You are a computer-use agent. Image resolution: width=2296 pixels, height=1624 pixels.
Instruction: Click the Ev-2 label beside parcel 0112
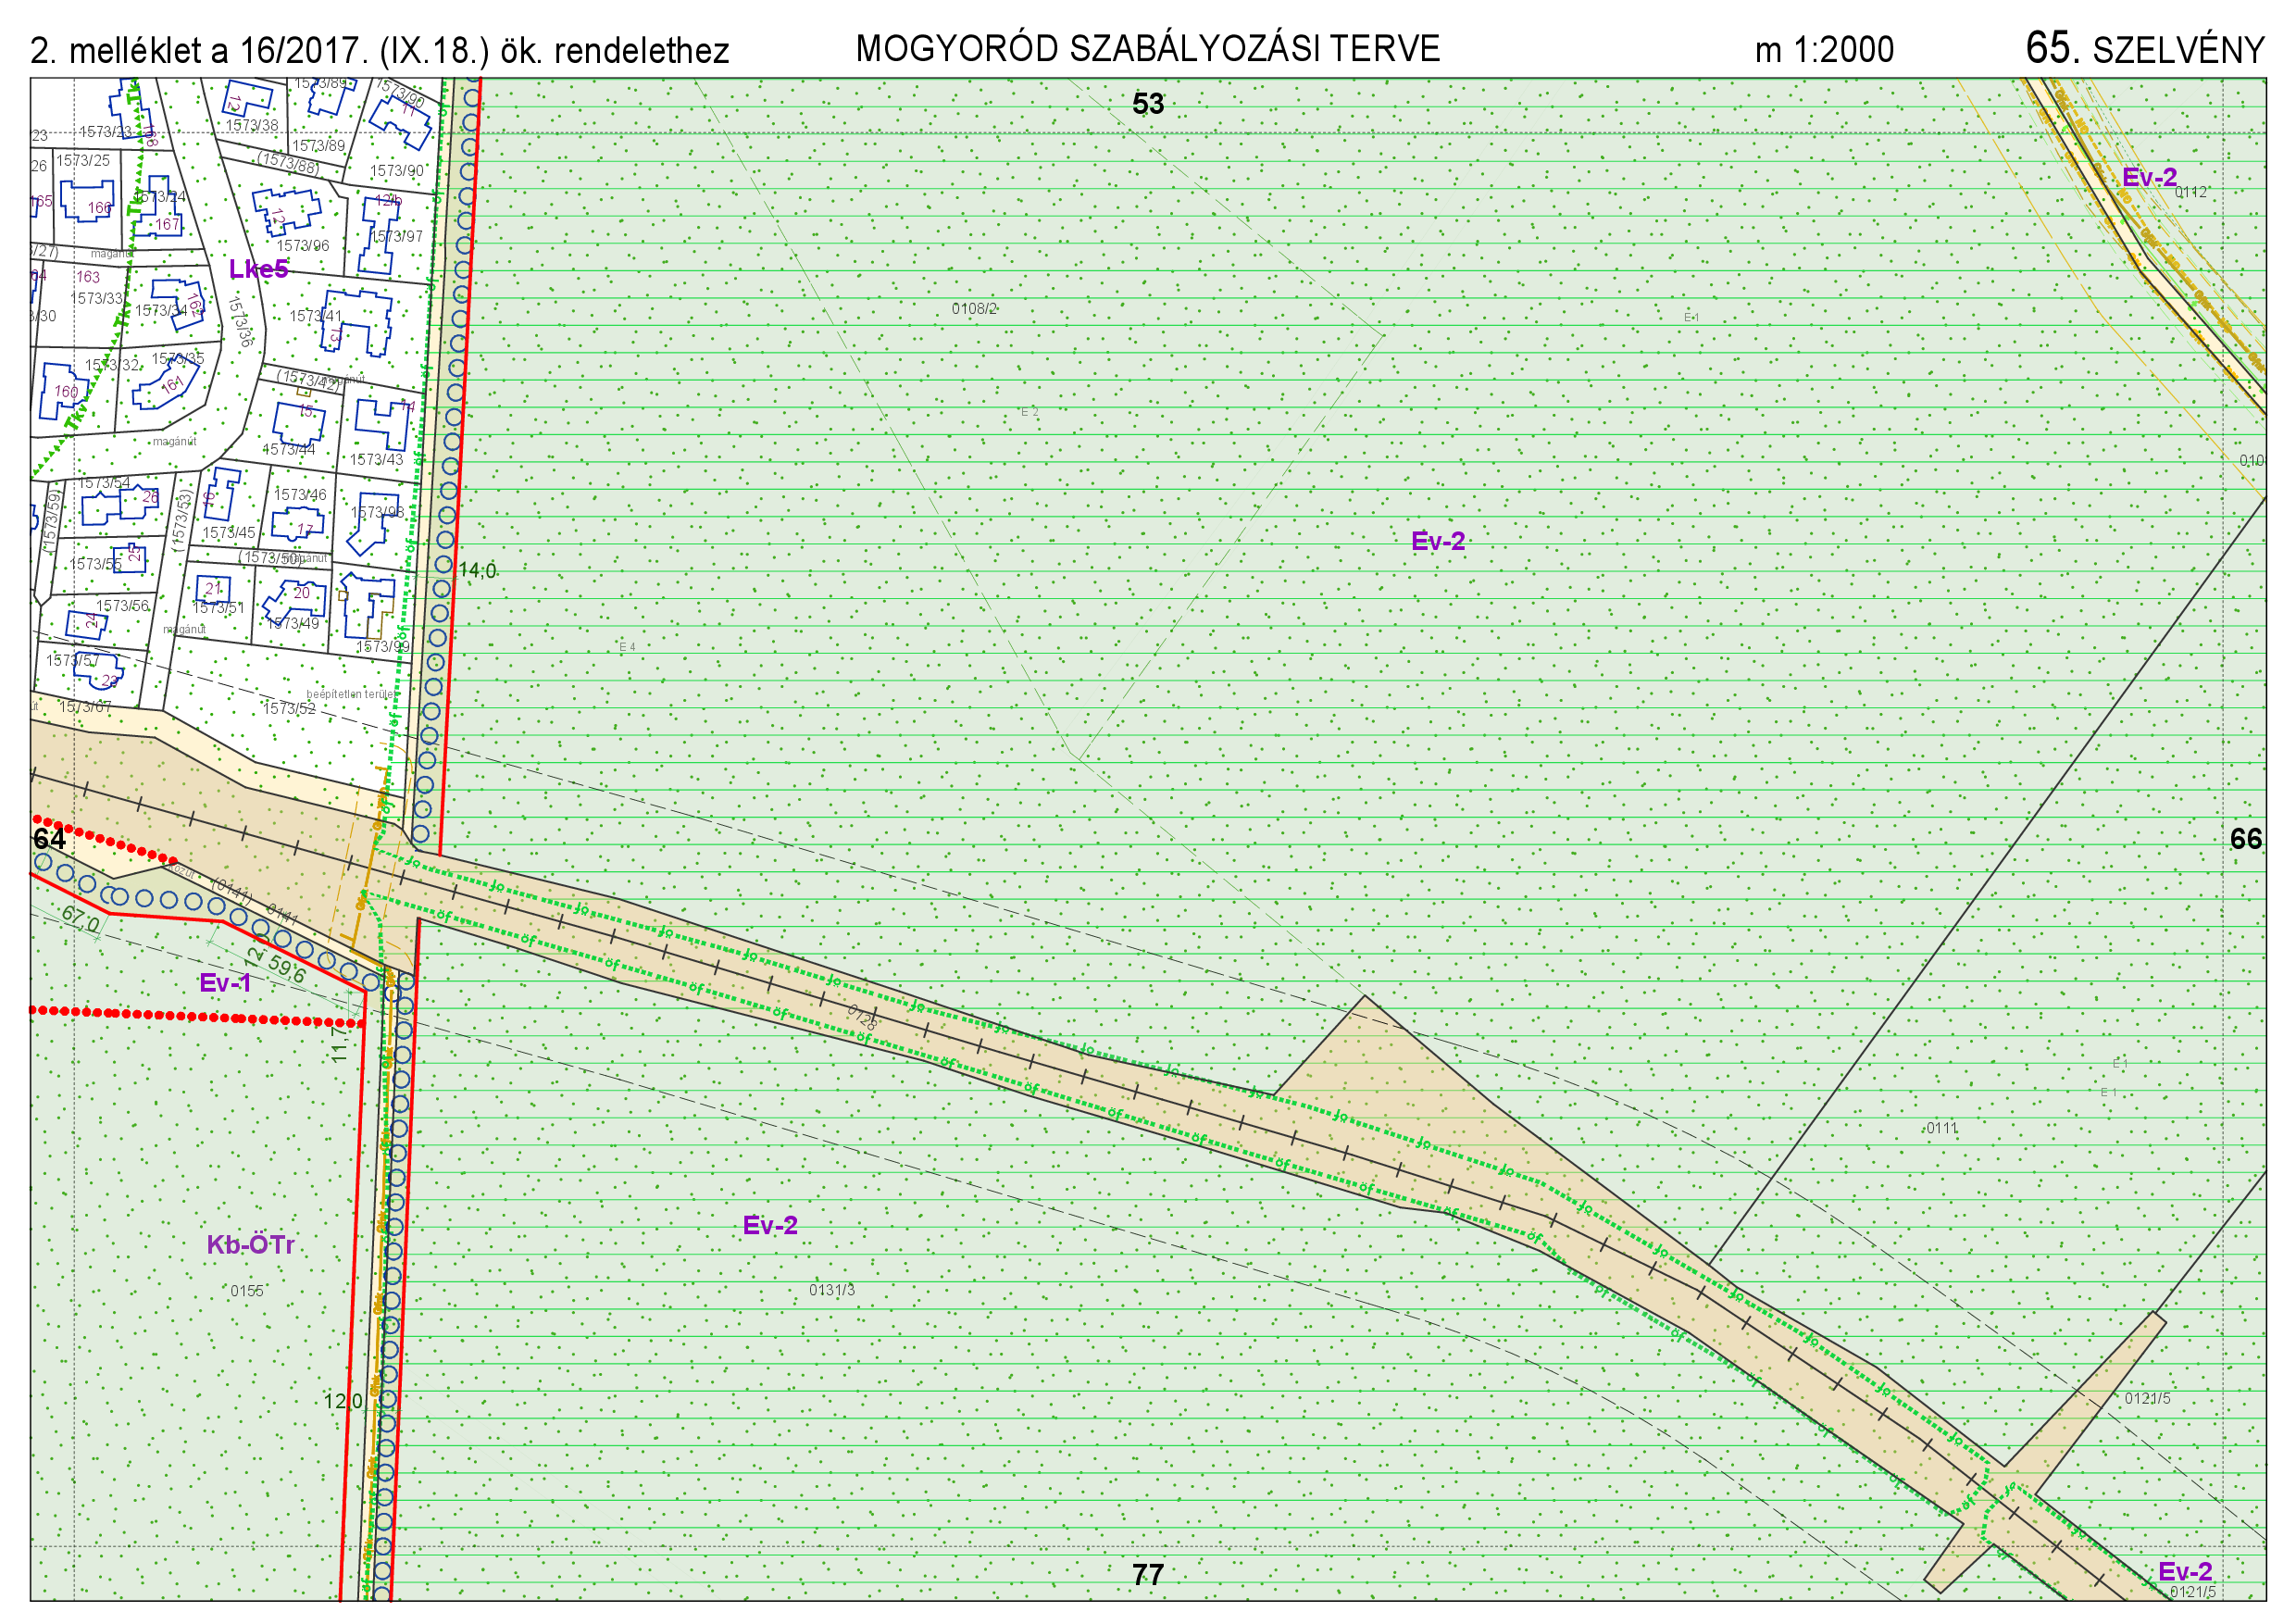click(x=2149, y=177)
